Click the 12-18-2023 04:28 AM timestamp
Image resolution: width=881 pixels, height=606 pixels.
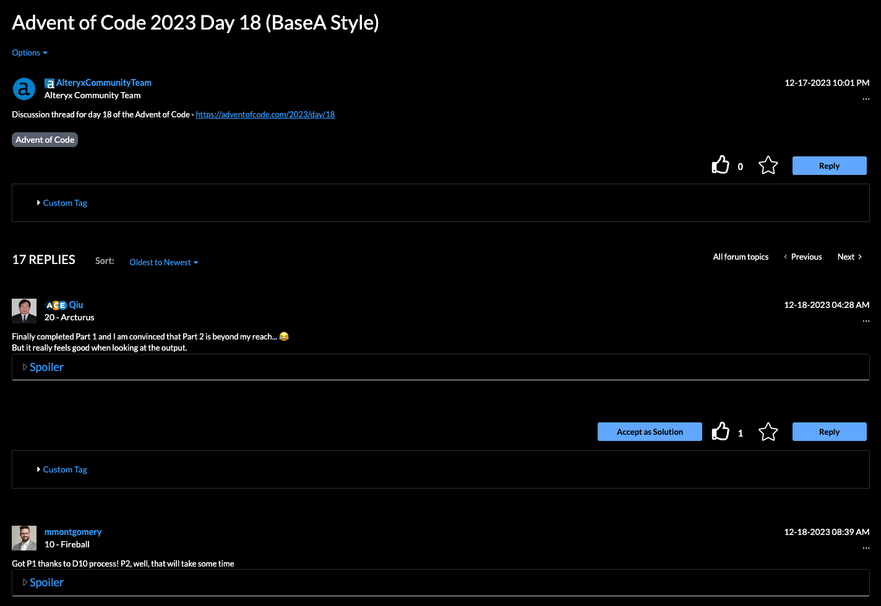[826, 305]
